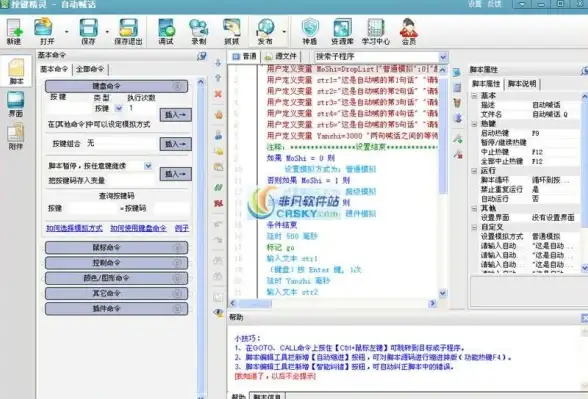
Task: Click the 我知道了，以后不必提示 link
Action: pos(275,376)
